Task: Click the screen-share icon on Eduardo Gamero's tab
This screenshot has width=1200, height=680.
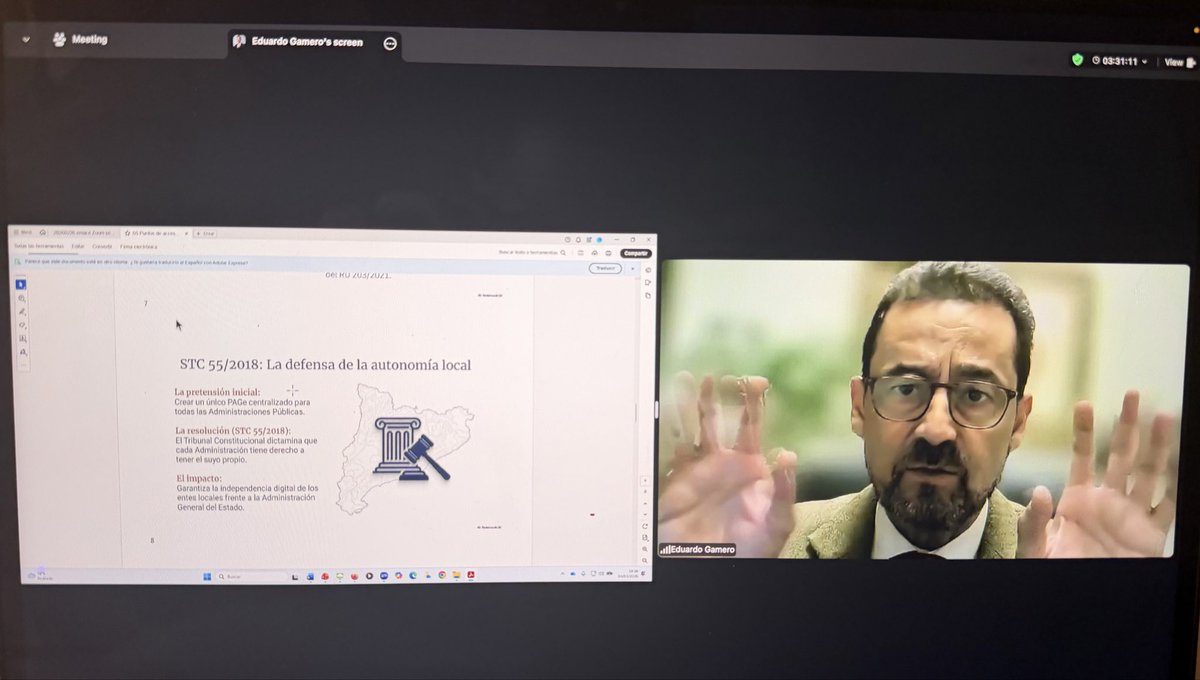Action: click(237, 41)
